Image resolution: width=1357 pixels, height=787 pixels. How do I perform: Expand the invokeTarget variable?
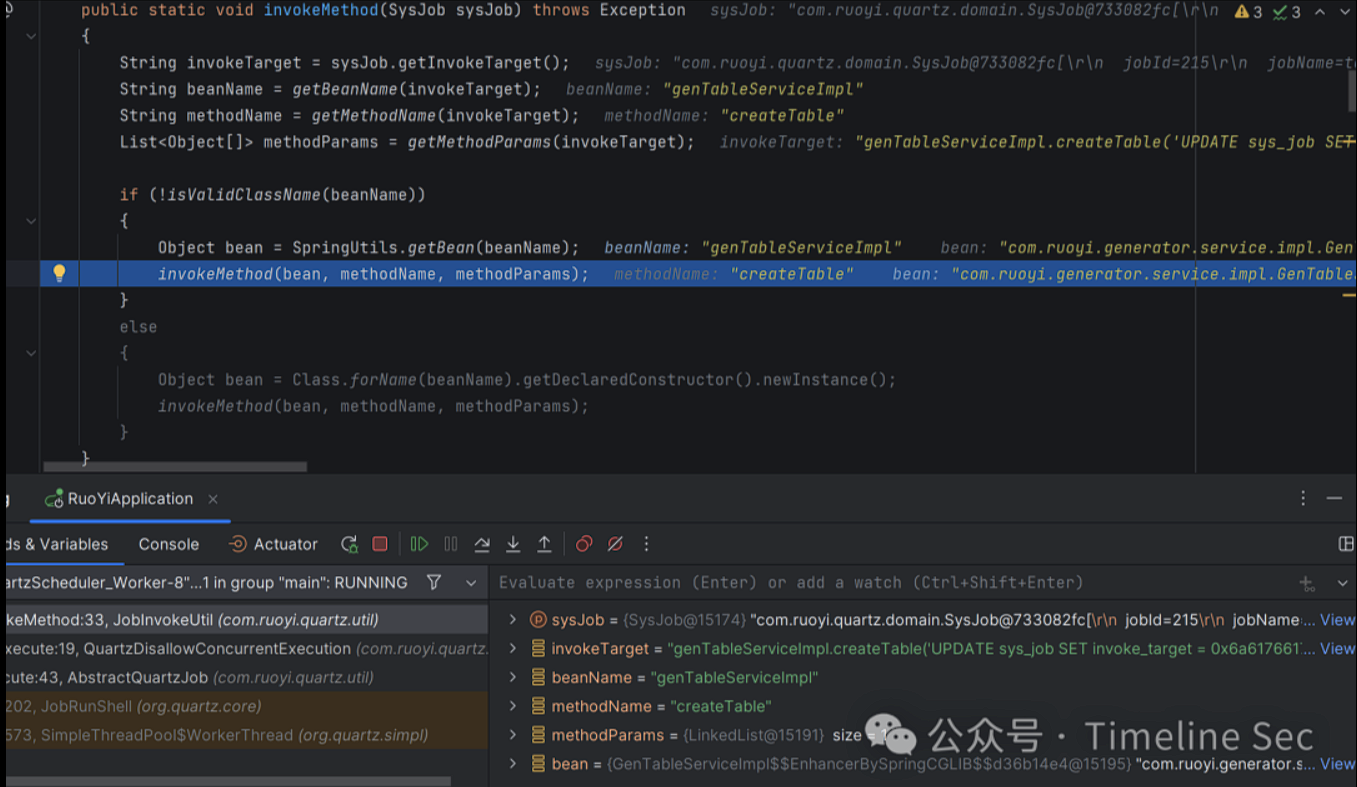[x=513, y=649]
